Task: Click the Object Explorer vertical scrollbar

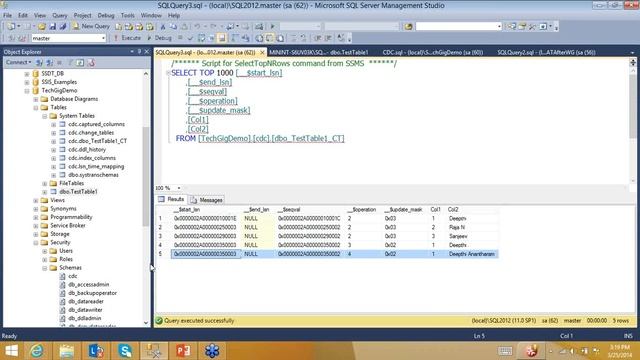Action: 146,176
